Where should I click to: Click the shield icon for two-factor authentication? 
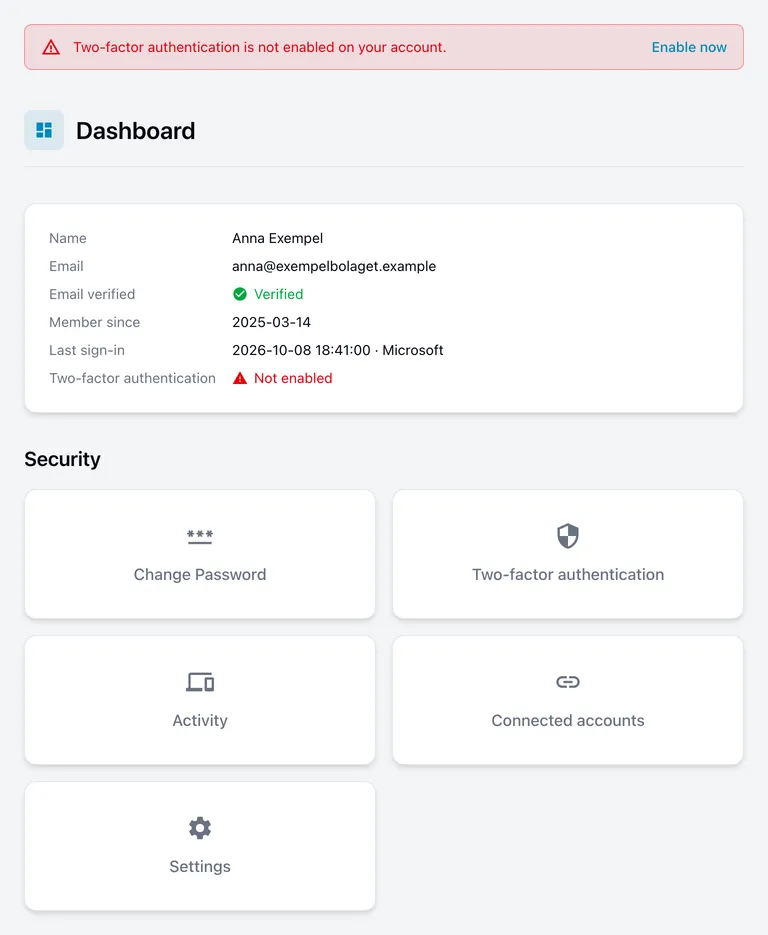click(568, 535)
